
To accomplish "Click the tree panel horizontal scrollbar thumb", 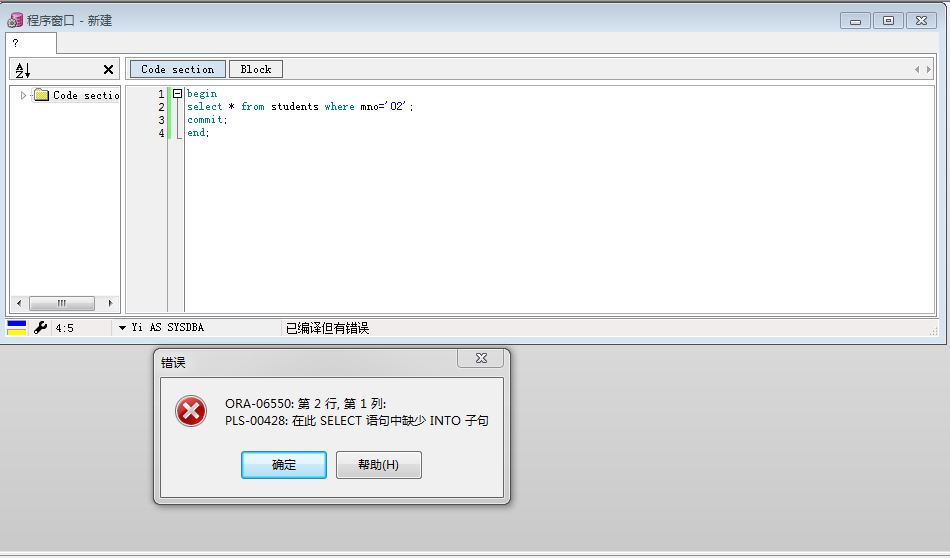I will [x=62, y=303].
